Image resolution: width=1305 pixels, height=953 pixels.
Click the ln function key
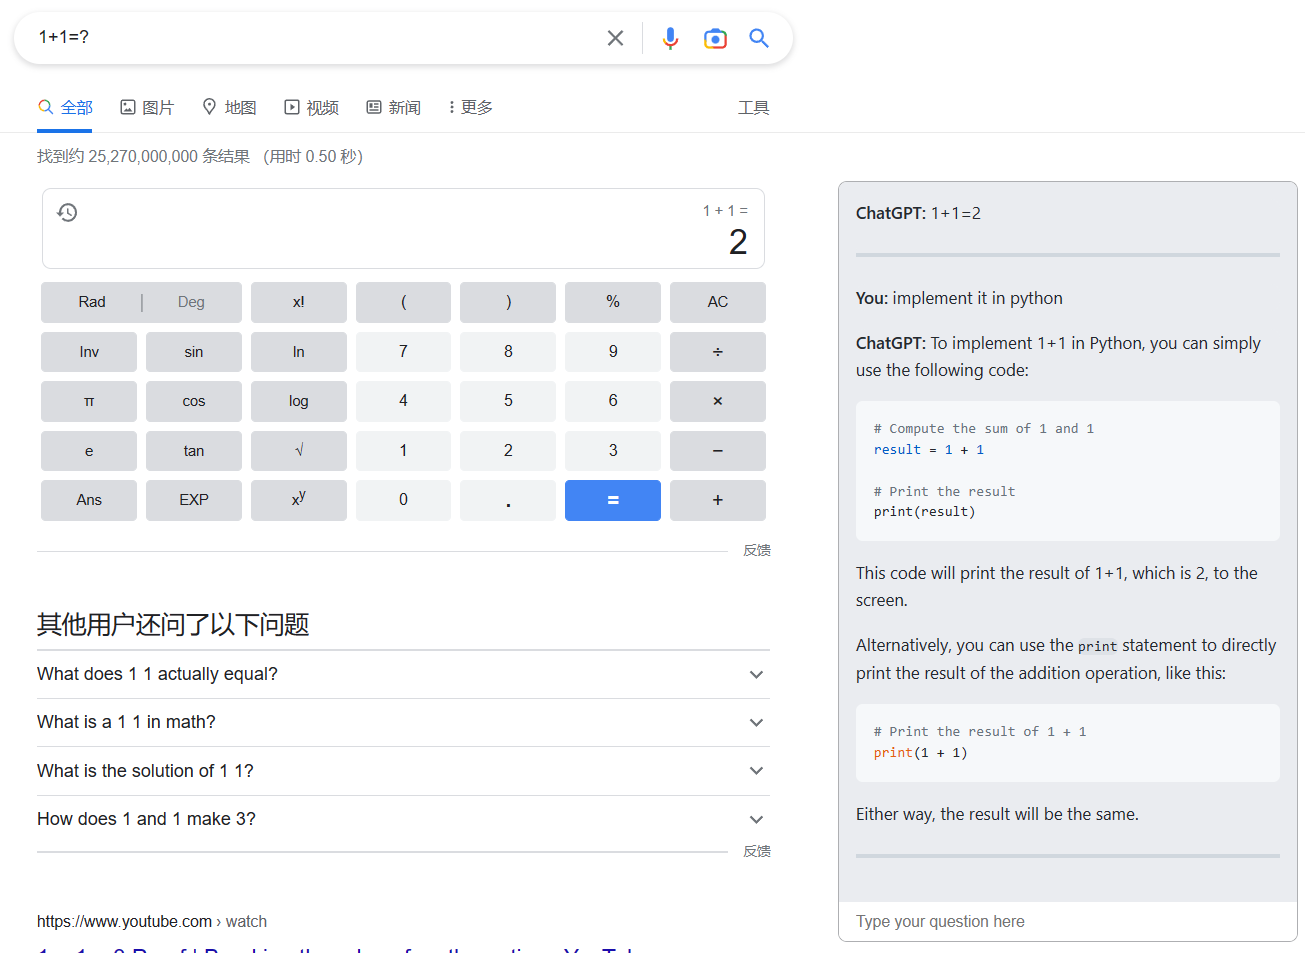299,352
